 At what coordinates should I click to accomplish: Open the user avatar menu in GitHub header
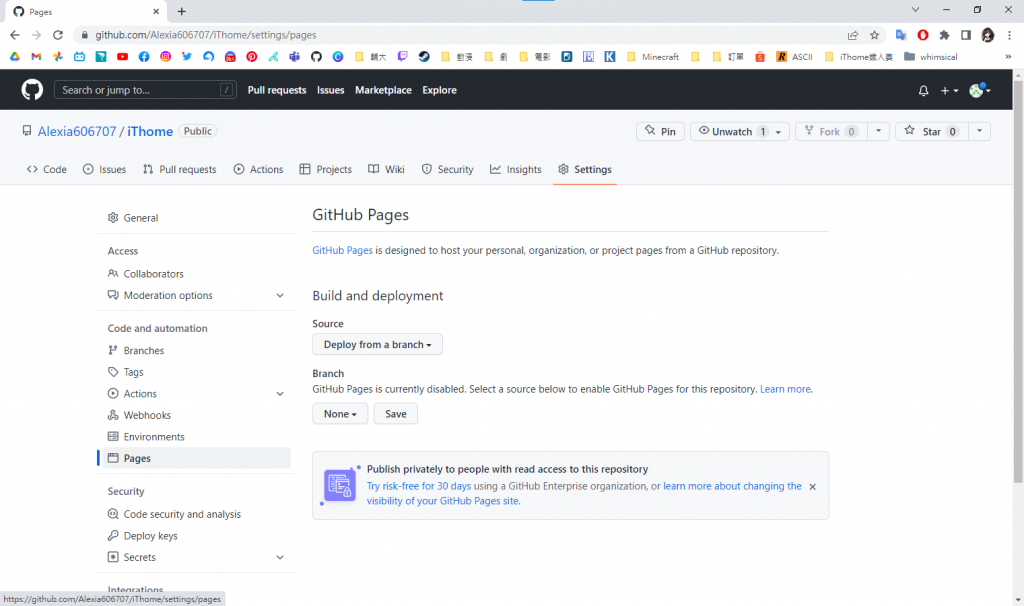[x=980, y=91]
